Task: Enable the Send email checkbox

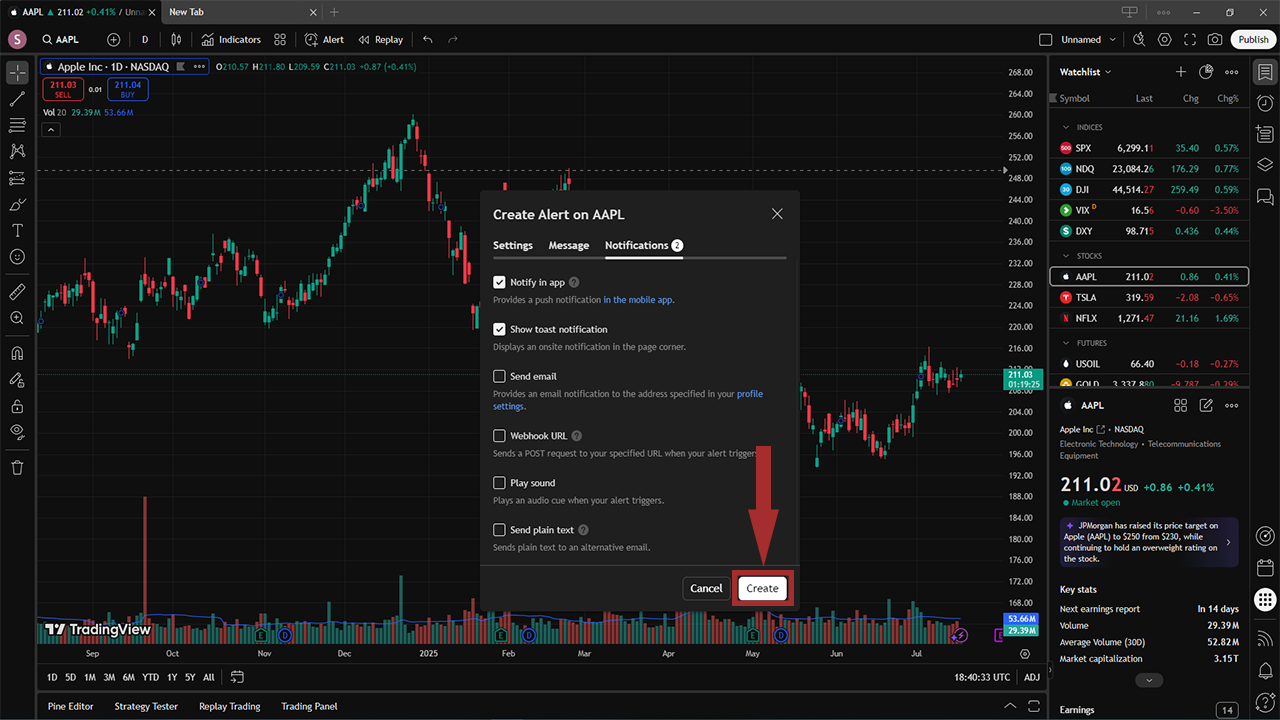Action: coord(499,376)
